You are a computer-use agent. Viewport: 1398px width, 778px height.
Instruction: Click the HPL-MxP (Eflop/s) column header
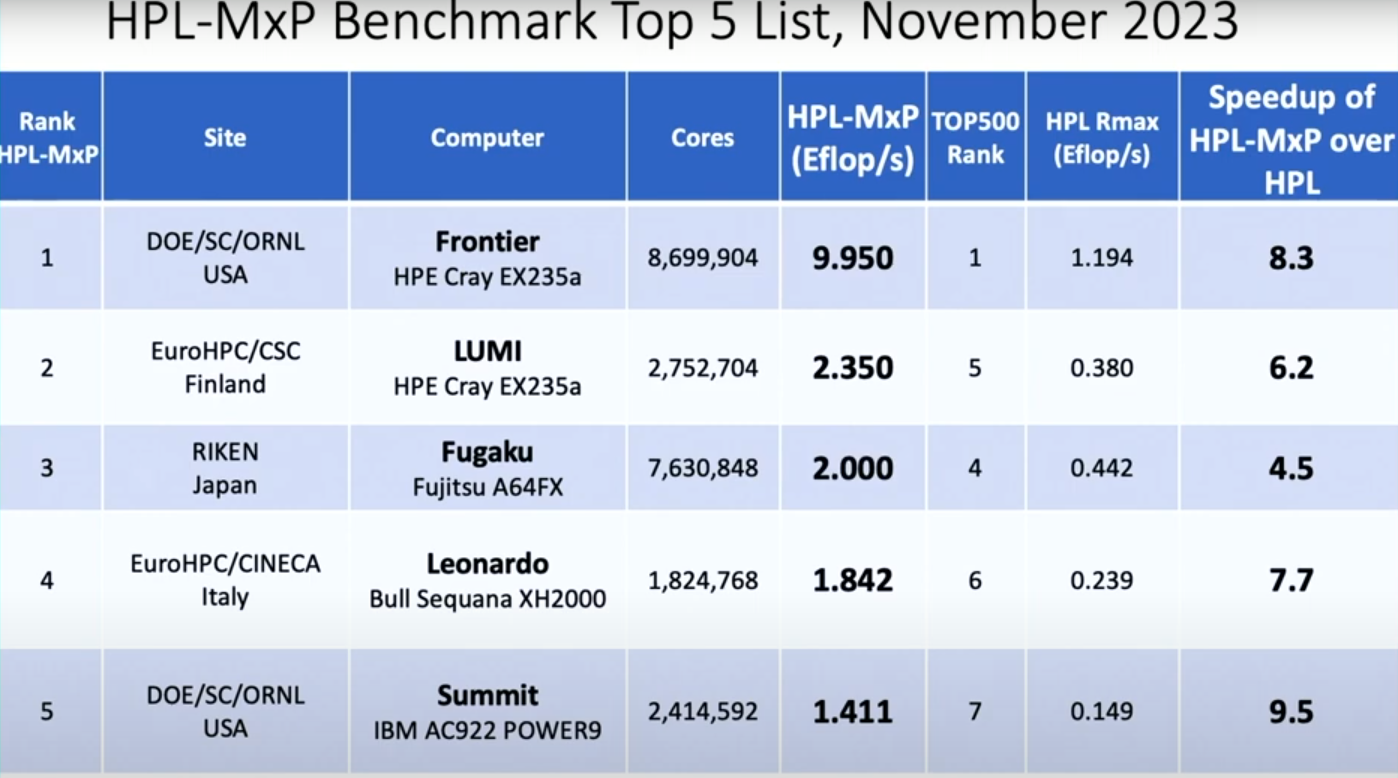tap(852, 137)
